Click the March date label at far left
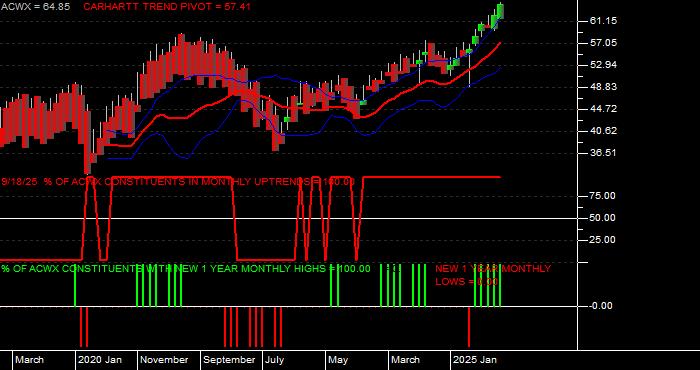Screen dimensions: 700x370 (29, 360)
